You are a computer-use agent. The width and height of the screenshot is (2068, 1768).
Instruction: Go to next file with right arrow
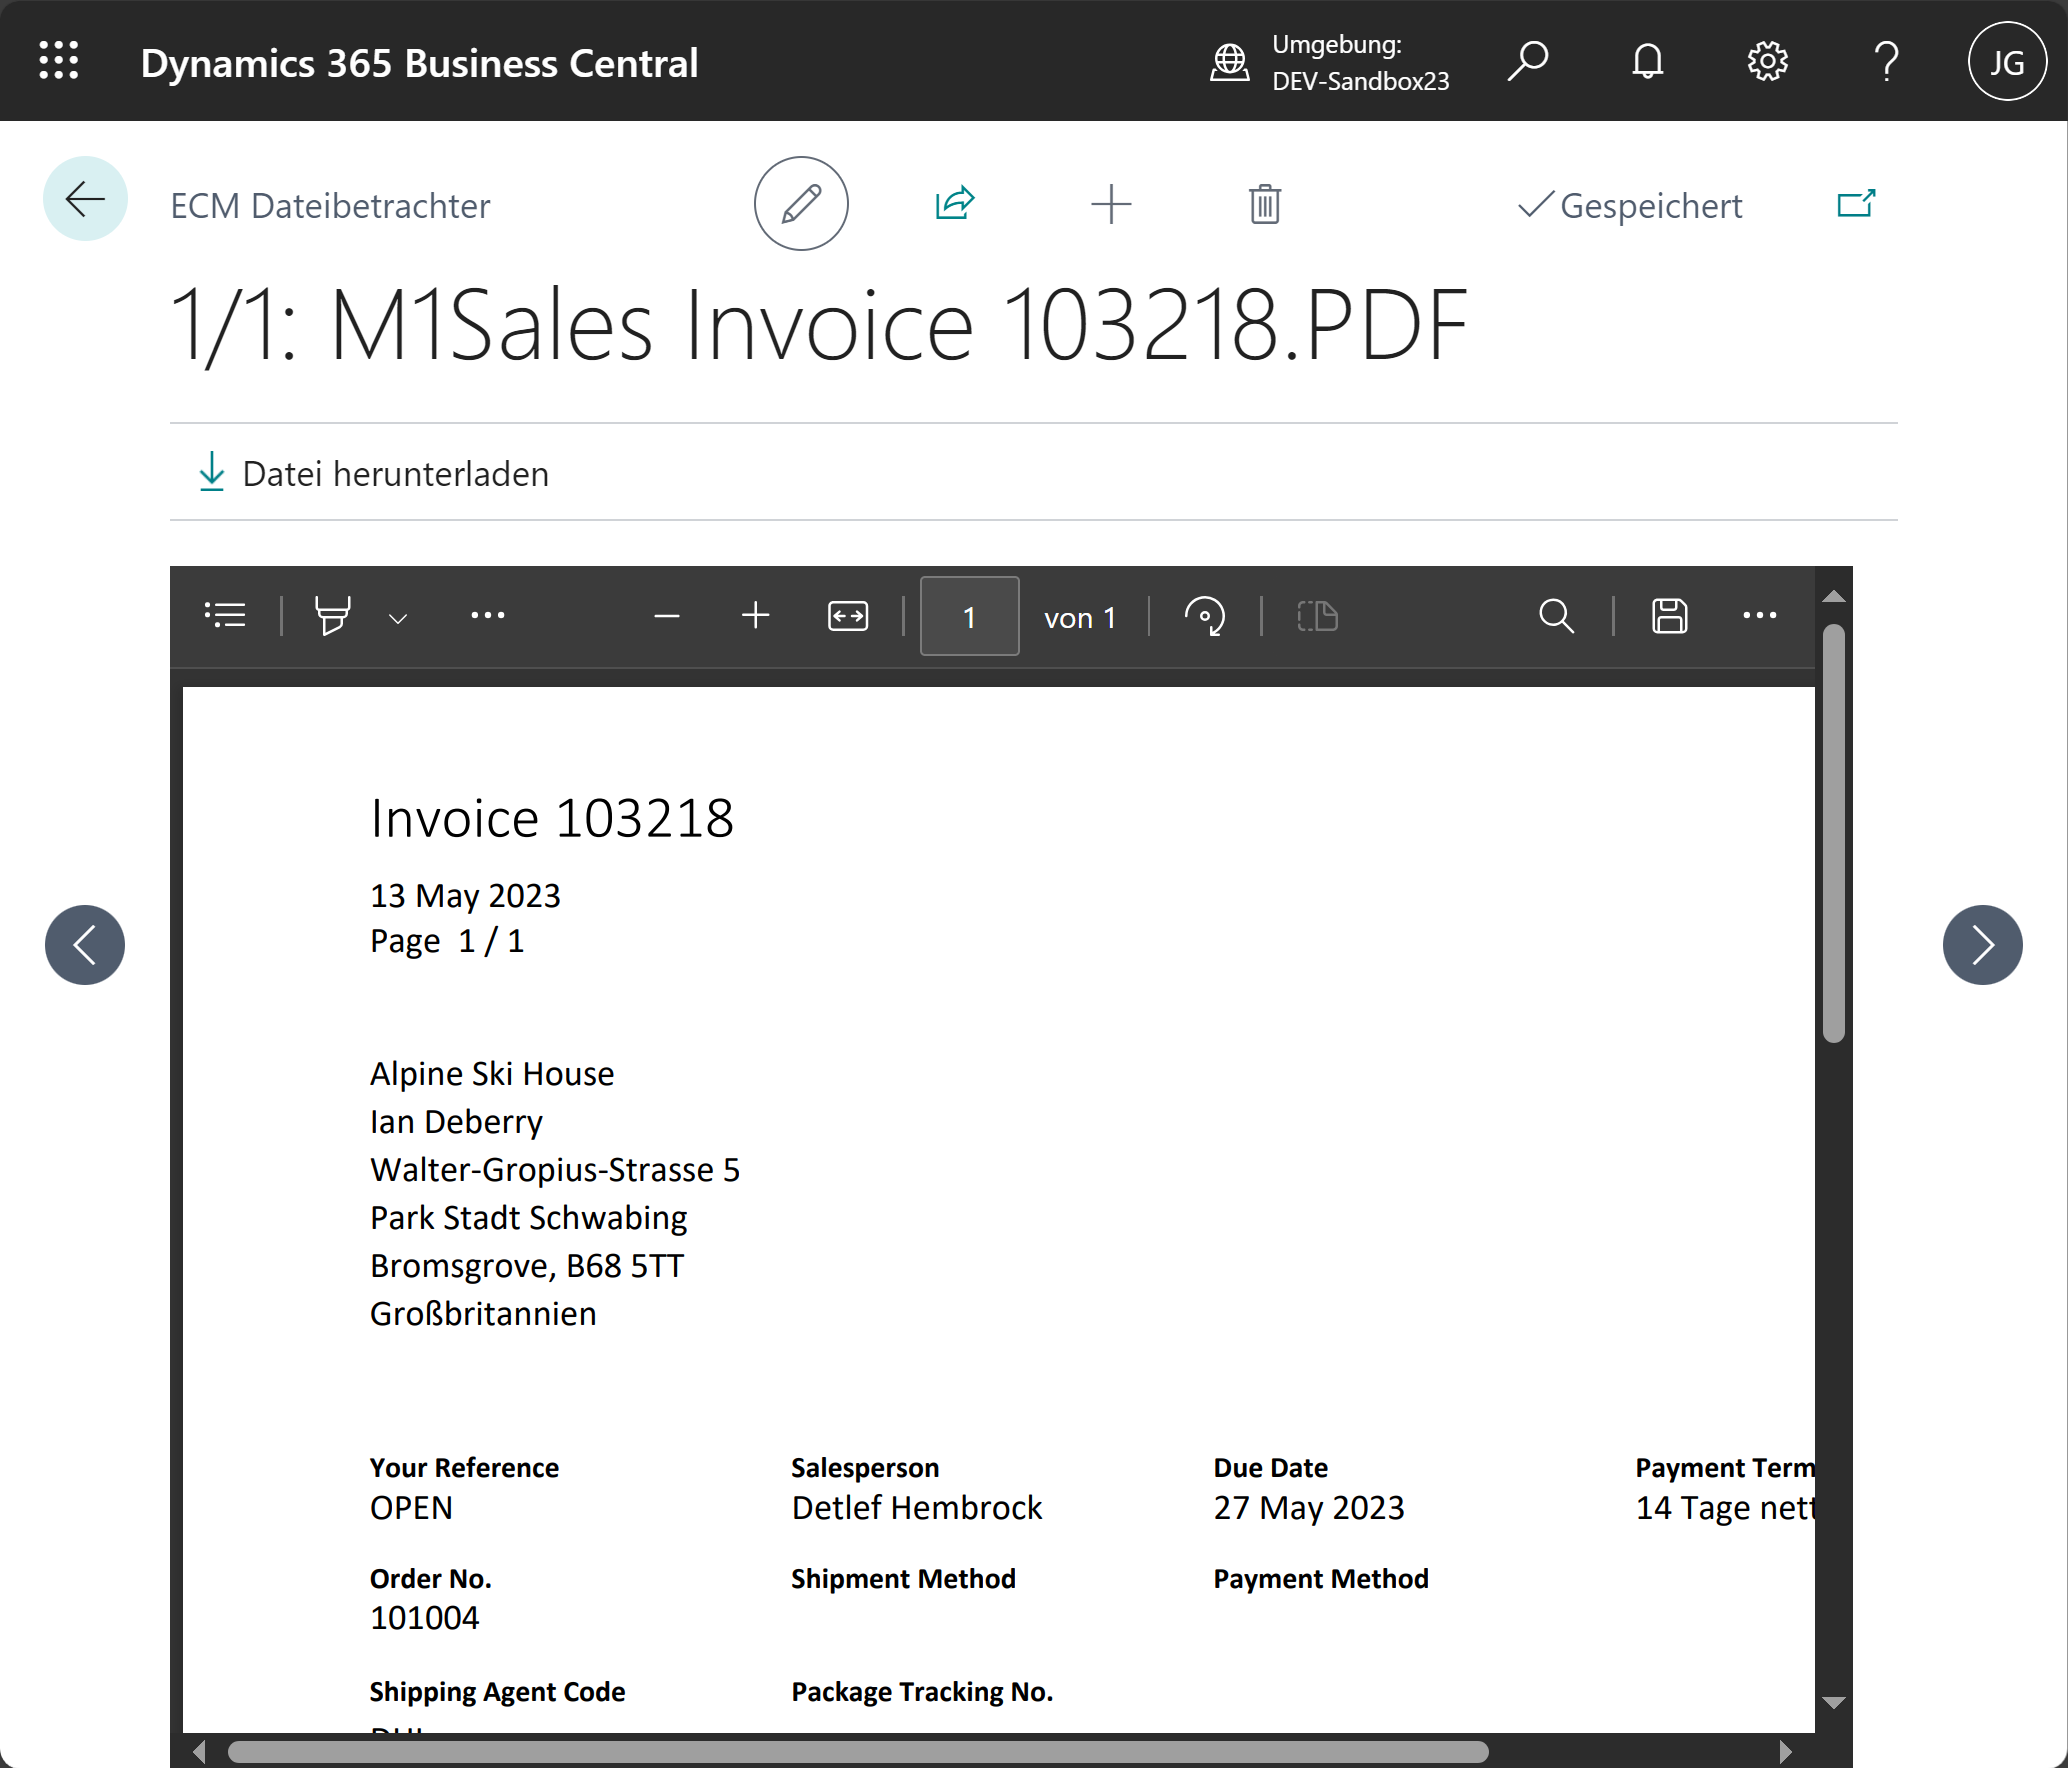[x=1982, y=945]
